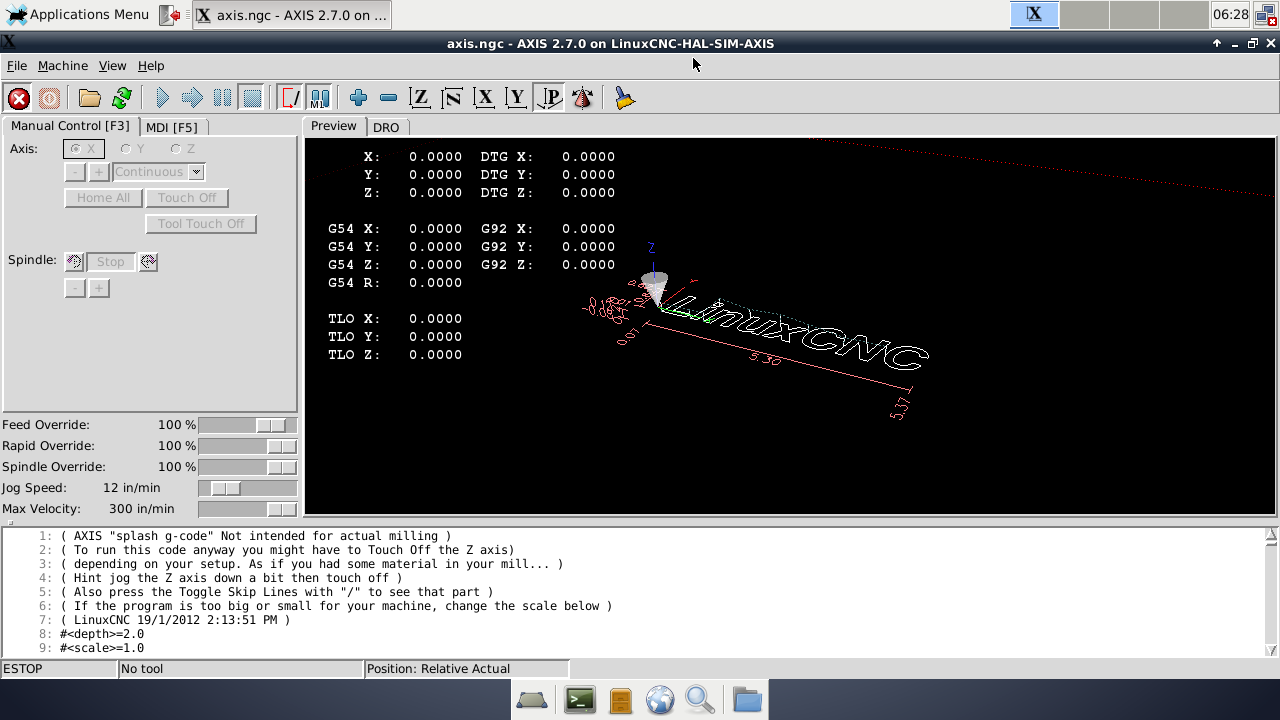Toggle optional pause M1 icon
This screenshot has height=720, width=1280.
[x=319, y=98]
